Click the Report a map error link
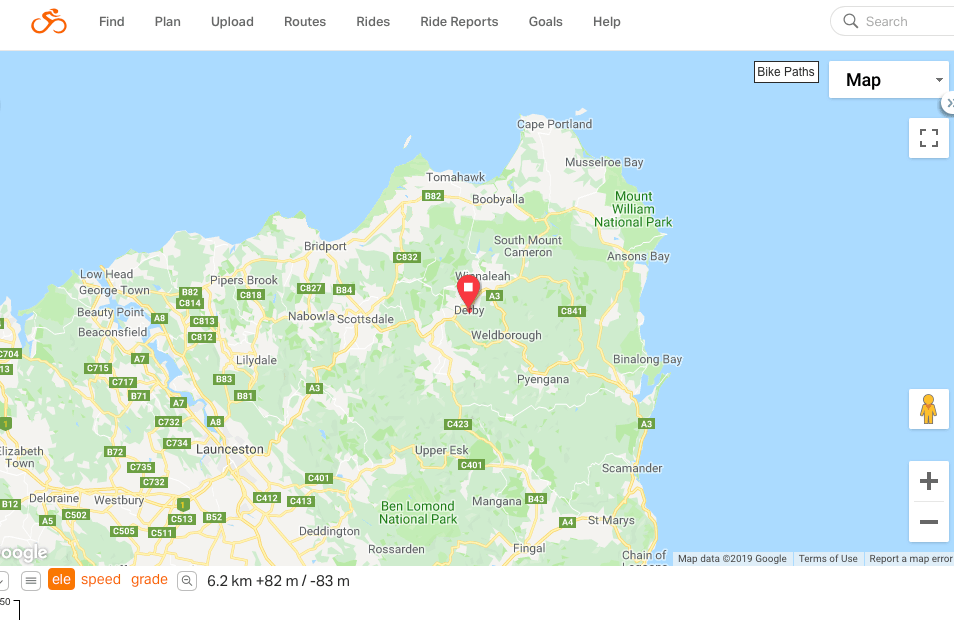 coord(911,559)
